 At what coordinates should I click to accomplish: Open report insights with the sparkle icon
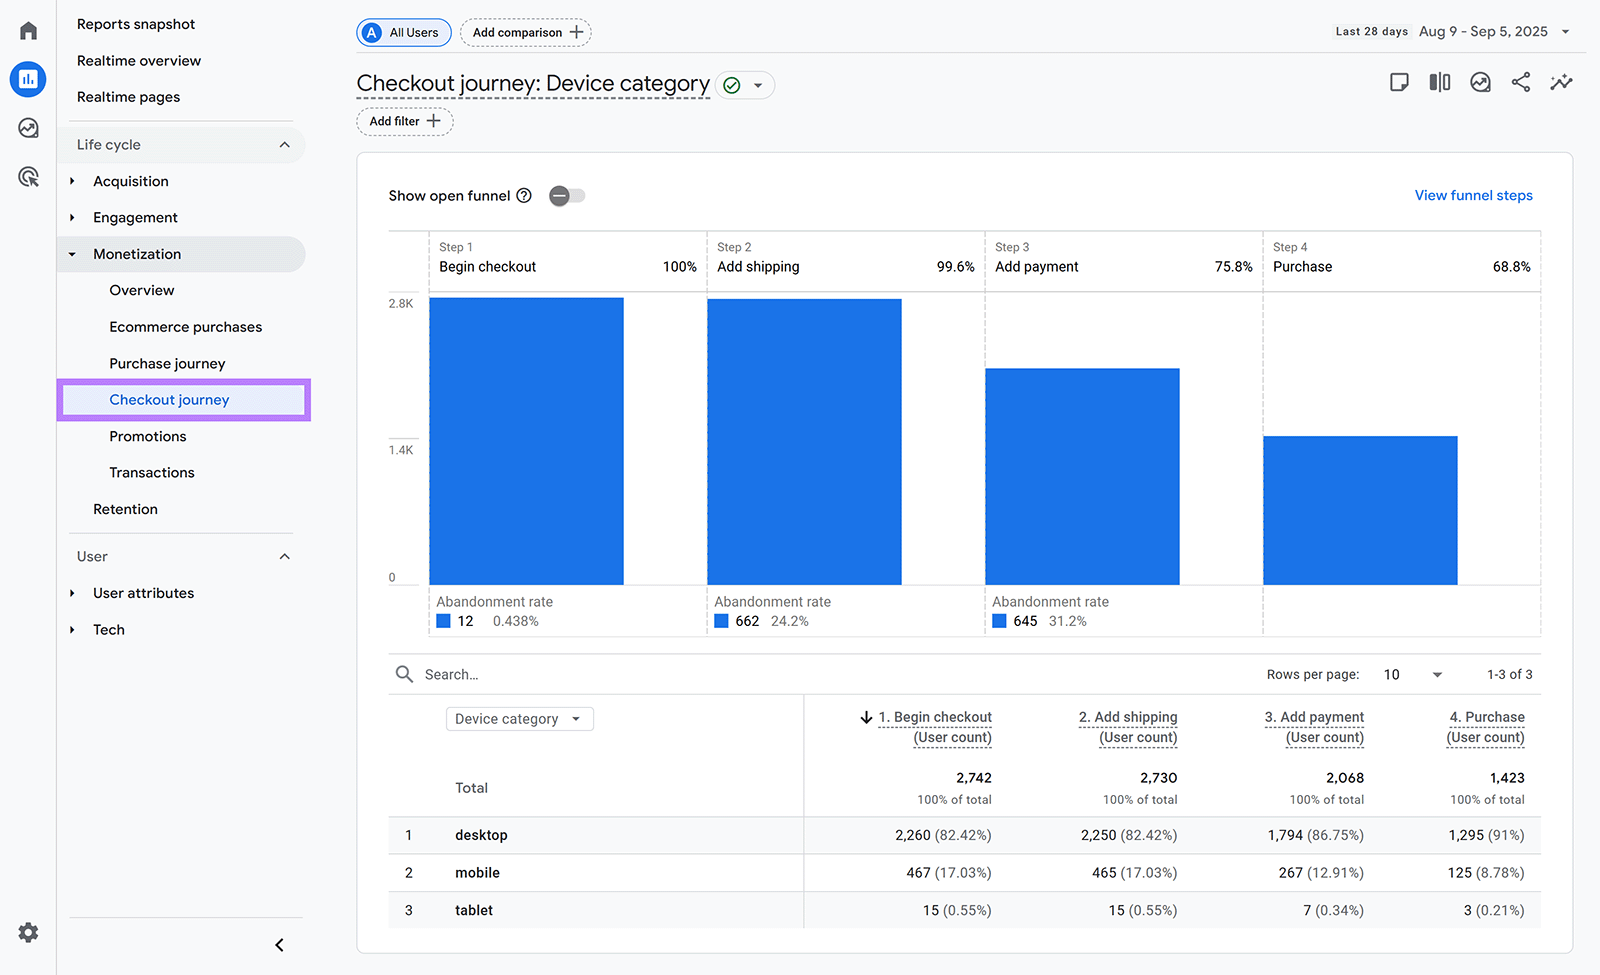tap(1561, 82)
